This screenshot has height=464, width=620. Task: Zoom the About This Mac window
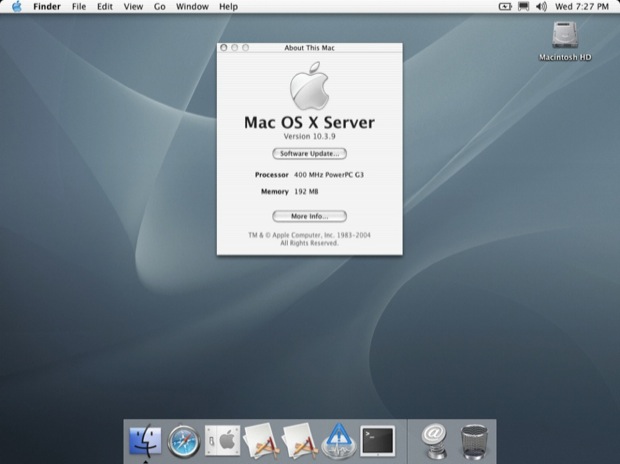(246, 47)
